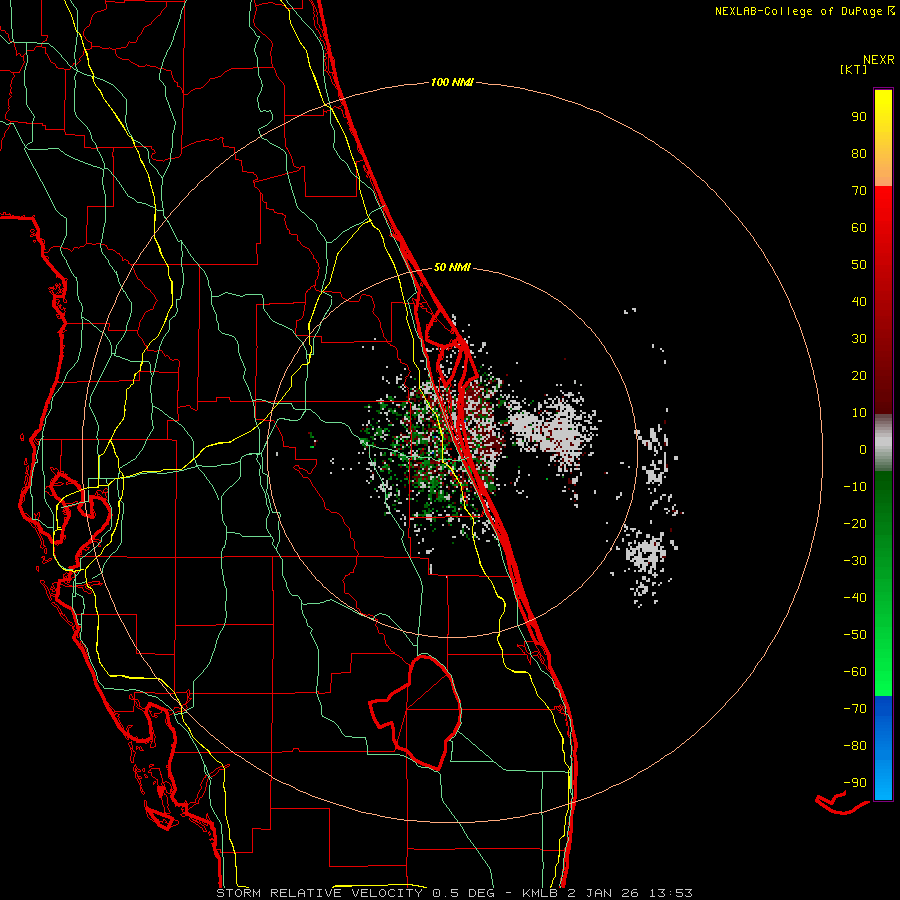Screen dimensions: 900x900
Task: Select the -60 value on the velocity scale
Action: (x=855, y=672)
